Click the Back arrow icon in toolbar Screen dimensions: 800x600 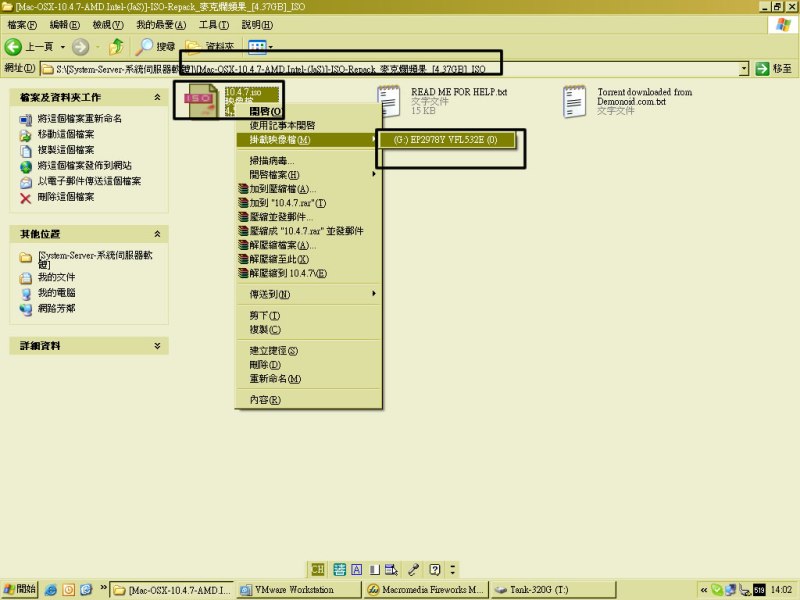click(x=13, y=47)
